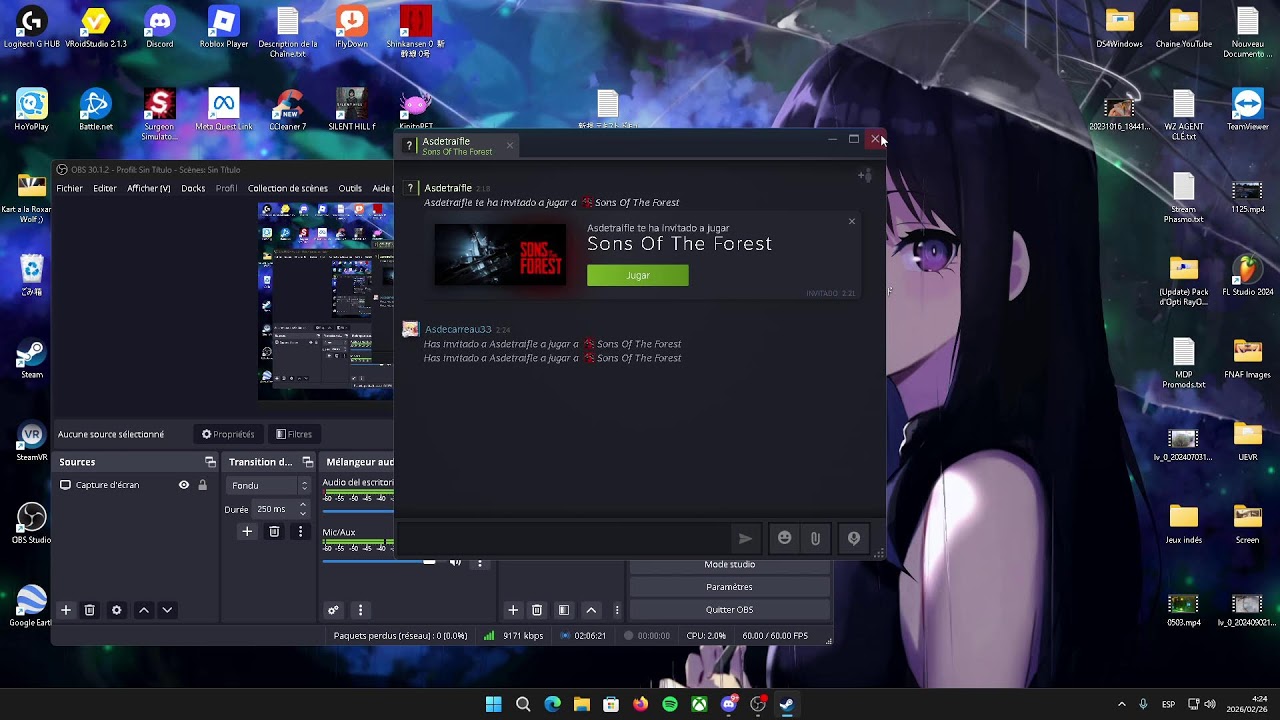Viewport: 1280px width, 720px height.
Task: Select the Capture d'écran source row
Action: pyautogui.click(x=137, y=485)
